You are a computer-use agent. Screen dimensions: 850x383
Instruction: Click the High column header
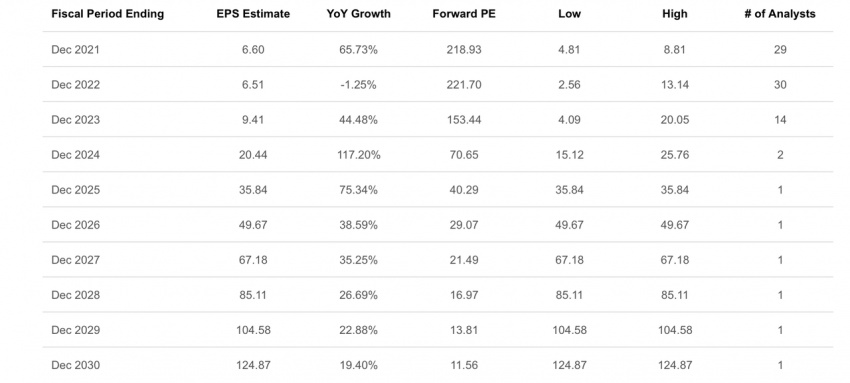pyautogui.click(x=675, y=14)
